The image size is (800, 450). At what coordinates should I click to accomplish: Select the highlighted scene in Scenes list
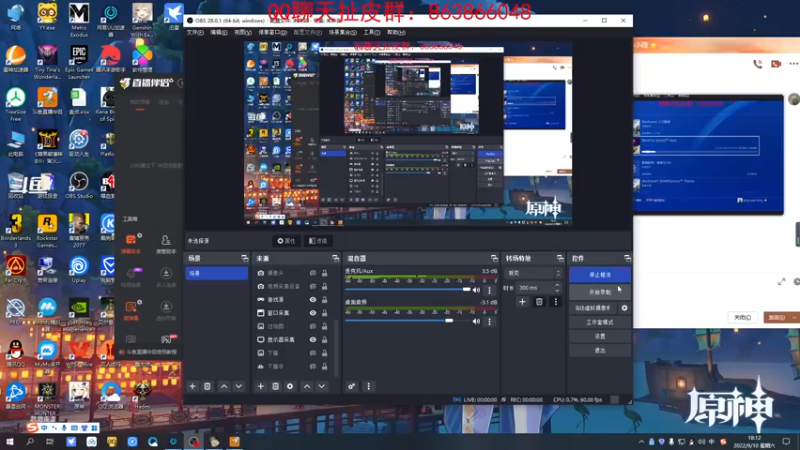(216, 273)
